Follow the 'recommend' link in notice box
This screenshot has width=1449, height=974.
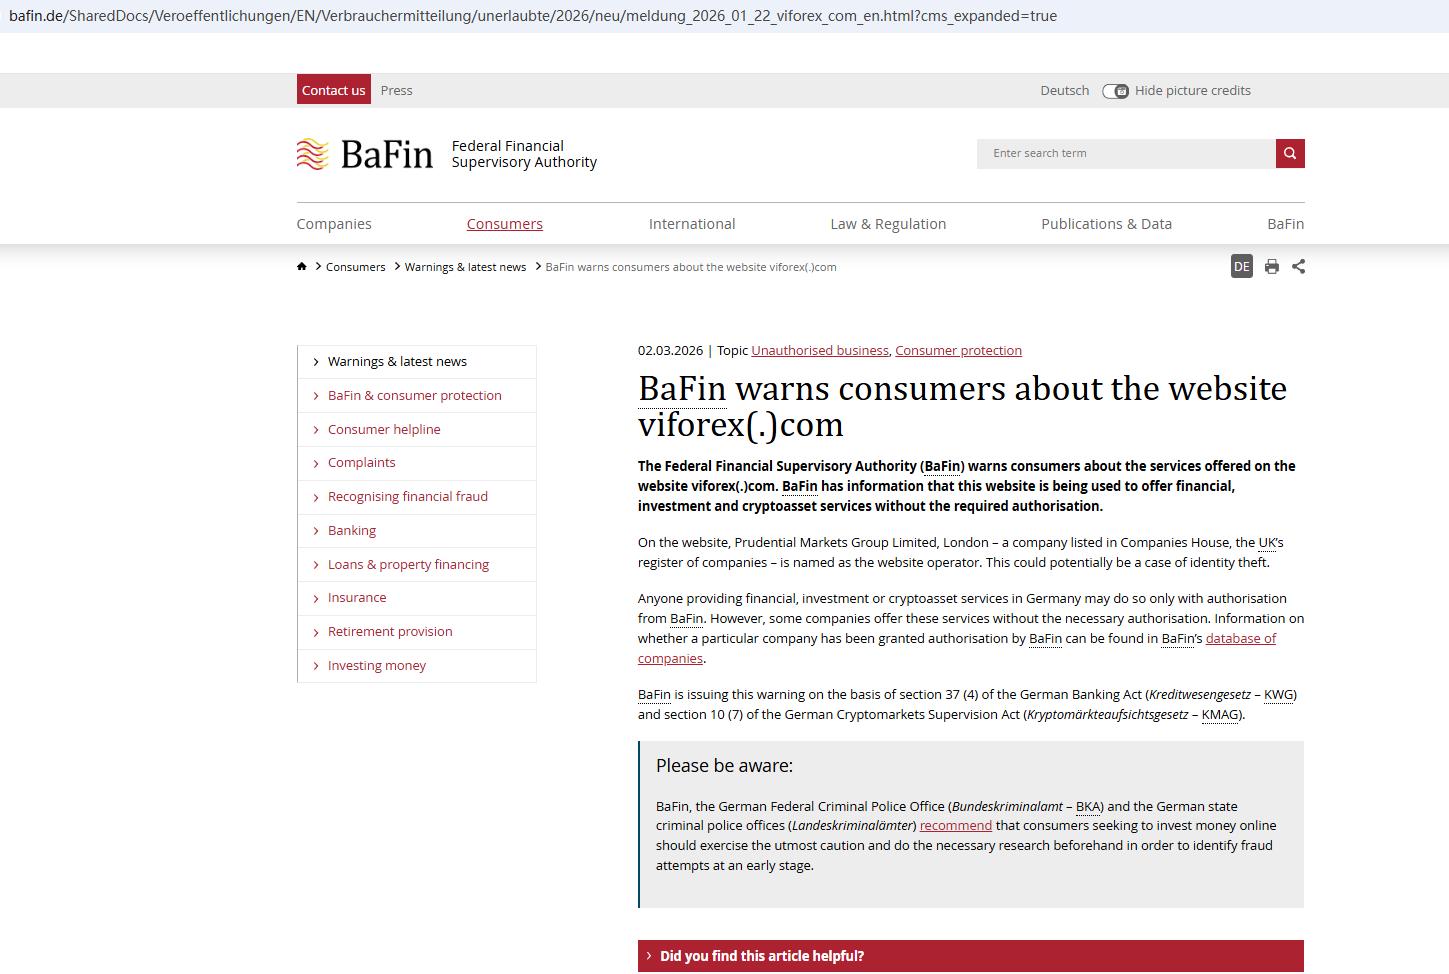(x=955, y=826)
